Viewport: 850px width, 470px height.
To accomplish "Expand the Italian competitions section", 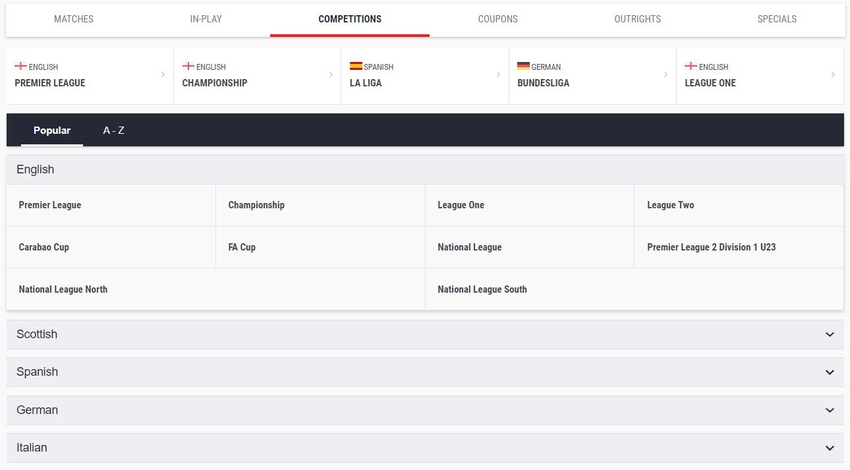I will pos(425,448).
